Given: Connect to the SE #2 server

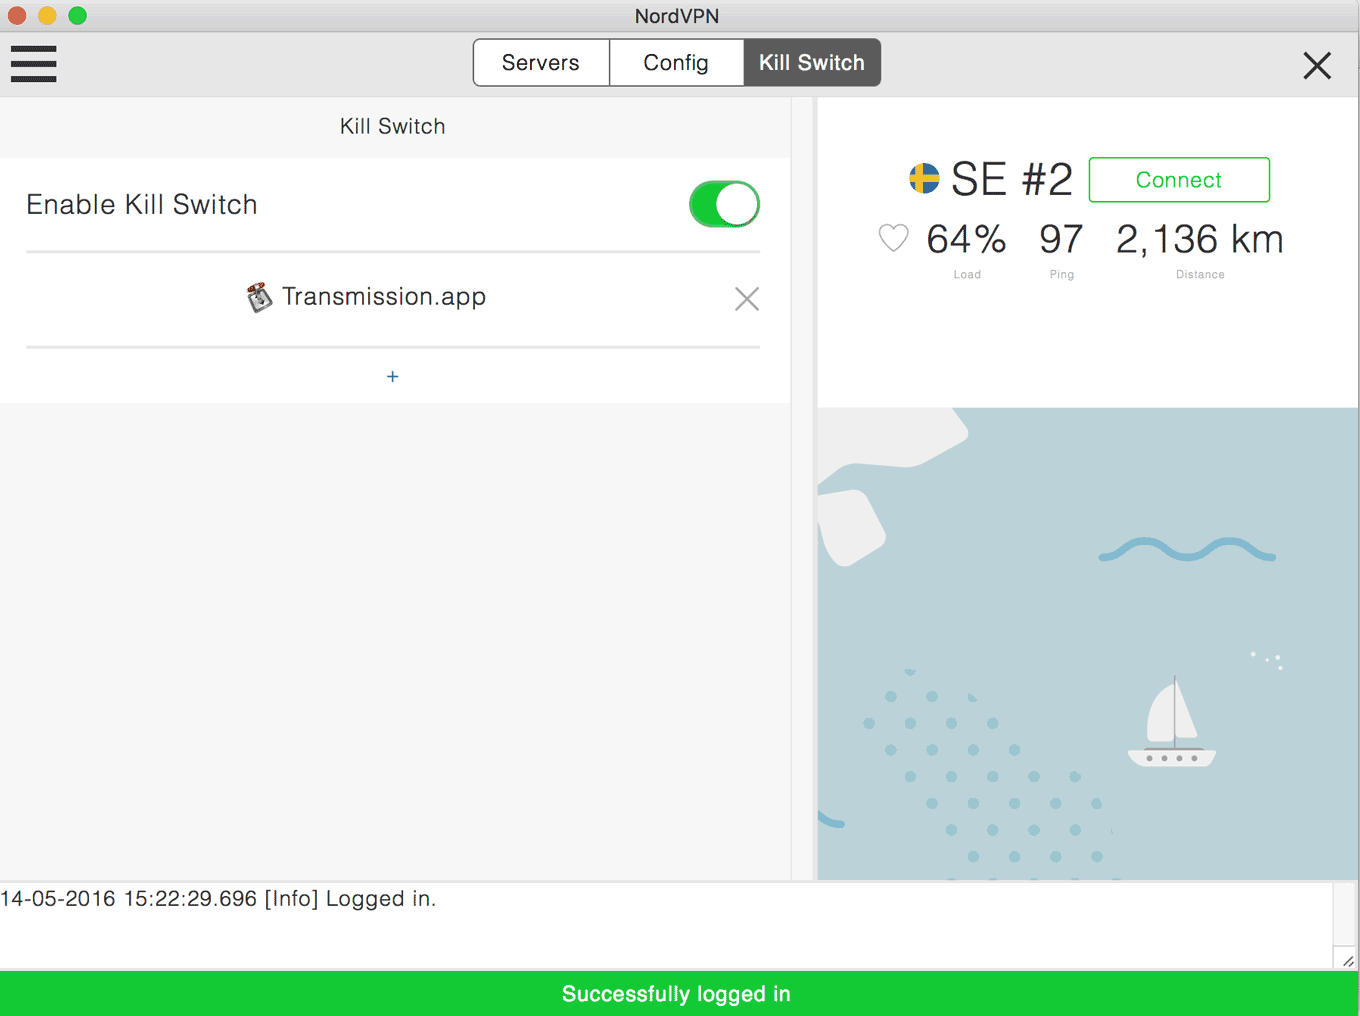Looking at the screenshot, I should point(1179,180).
